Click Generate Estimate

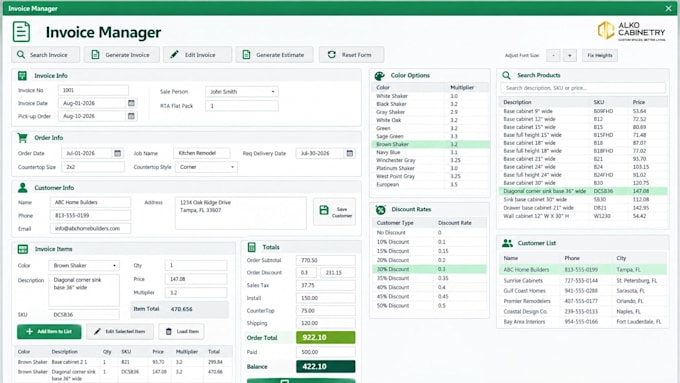point(275,55)
